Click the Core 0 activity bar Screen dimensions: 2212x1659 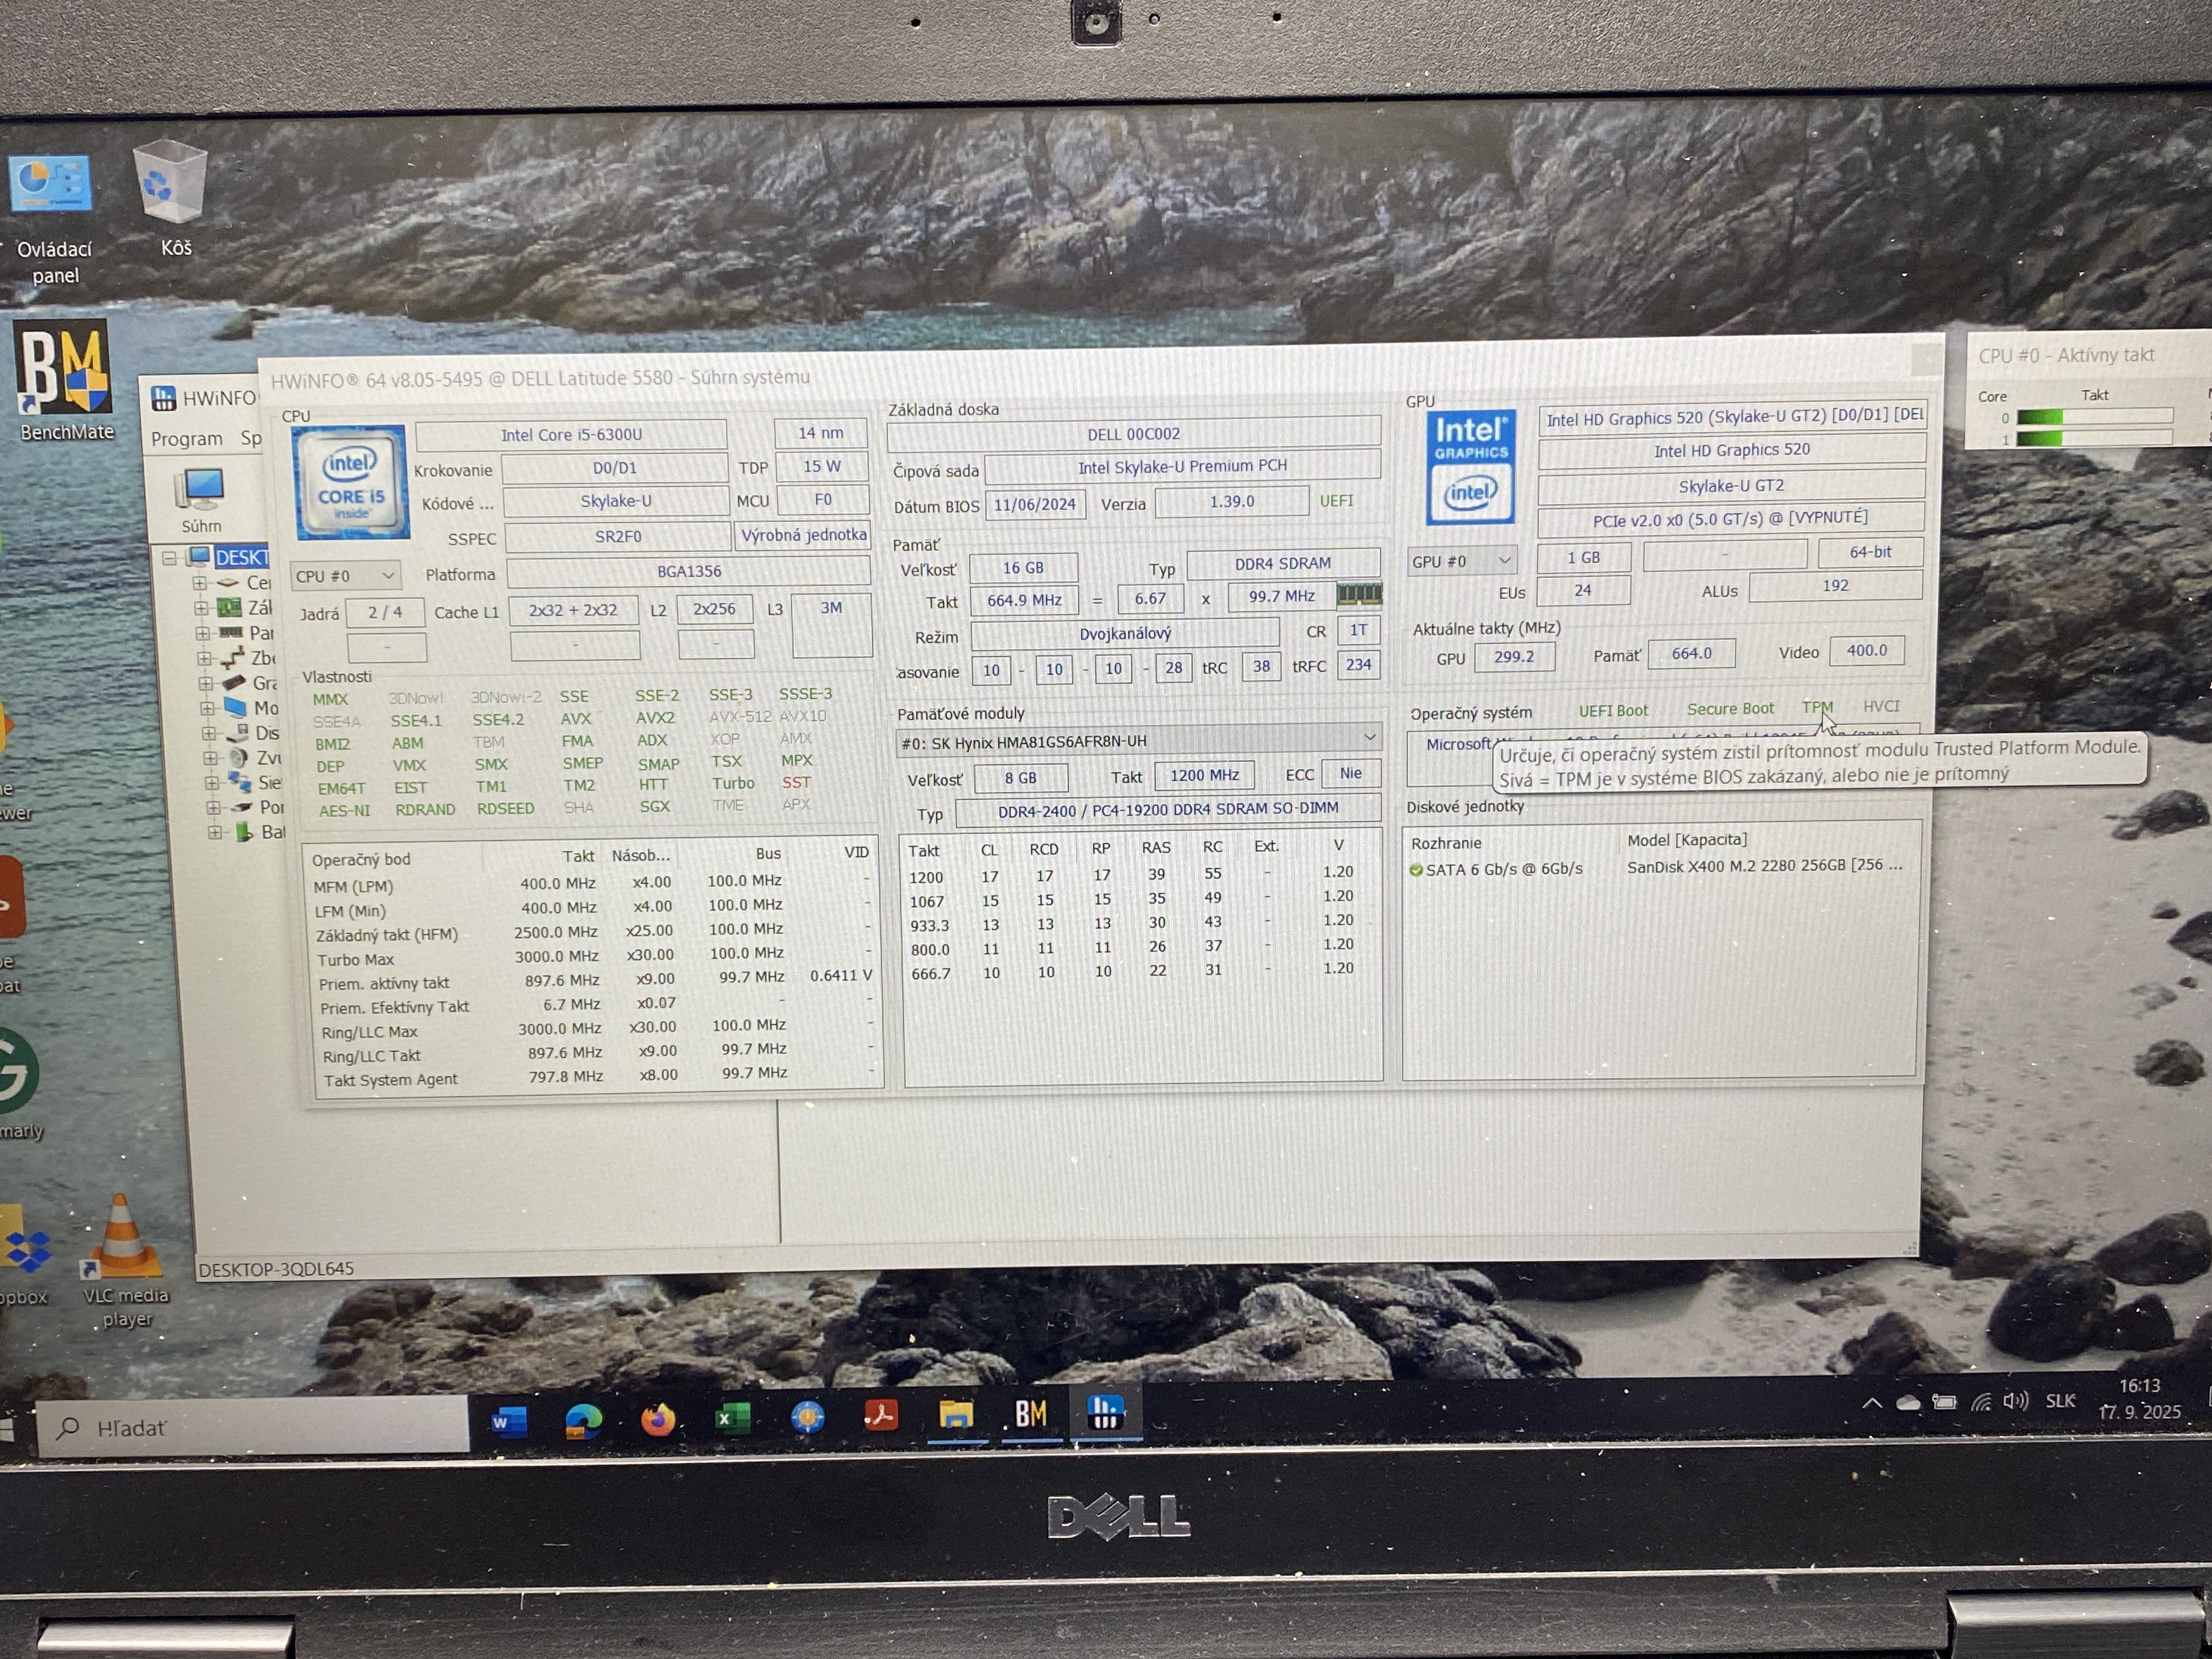[x=2095, y=416]
